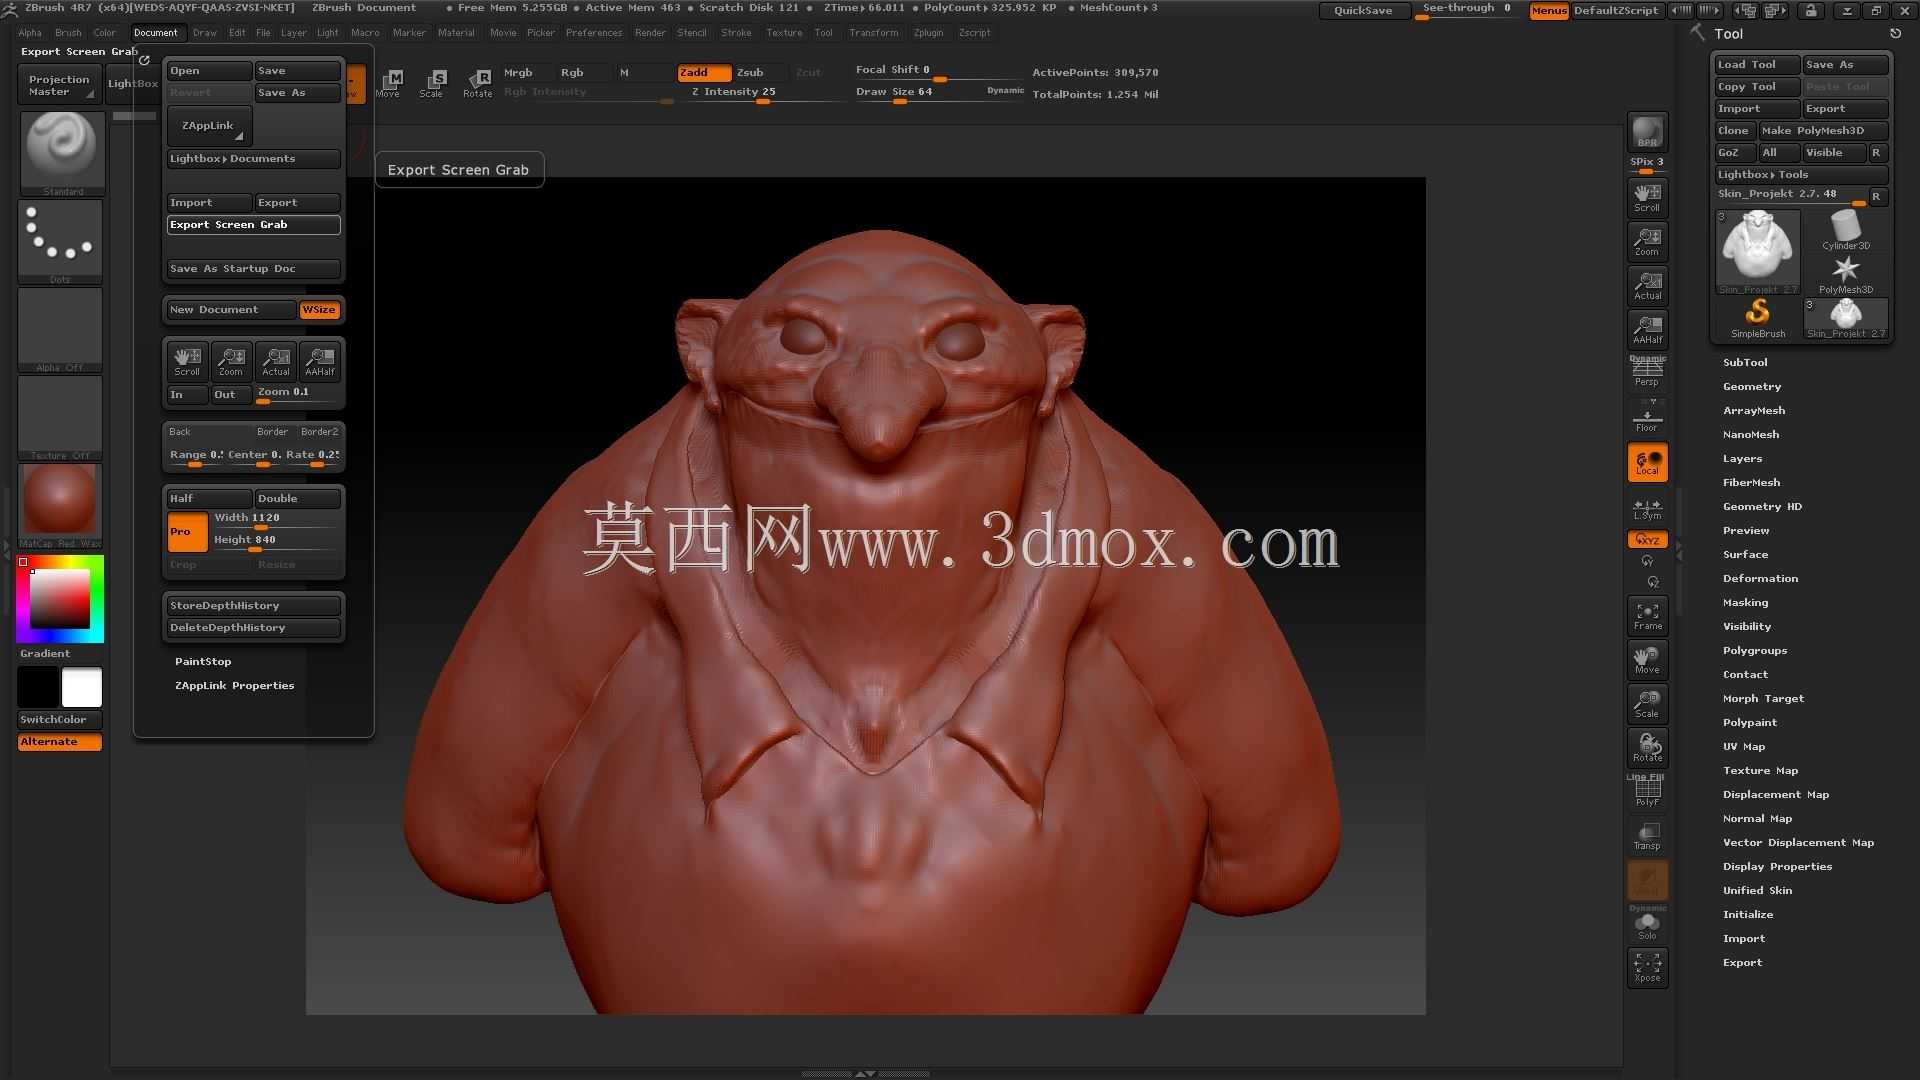Click the New Document button
The image size is (1920, 1080).
(x=231, y=310)
